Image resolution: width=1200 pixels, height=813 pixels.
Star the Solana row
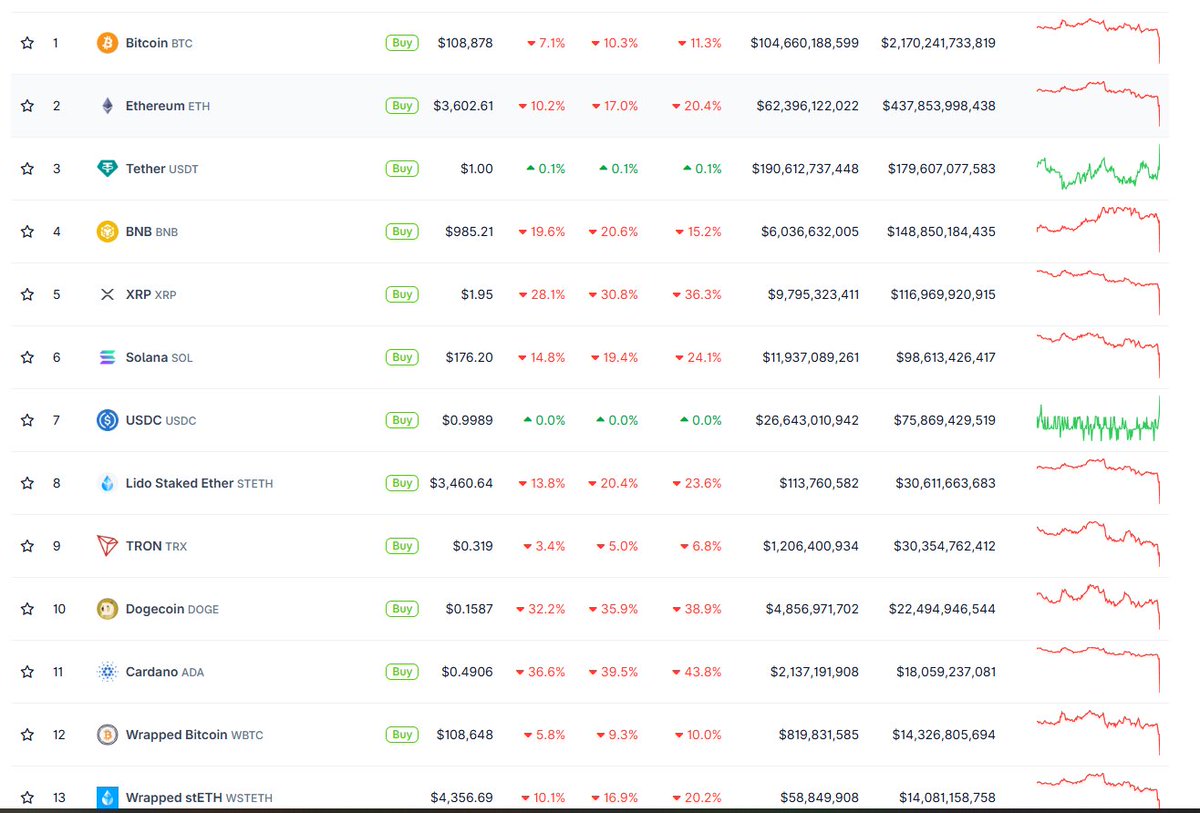(x=28, y=358)
